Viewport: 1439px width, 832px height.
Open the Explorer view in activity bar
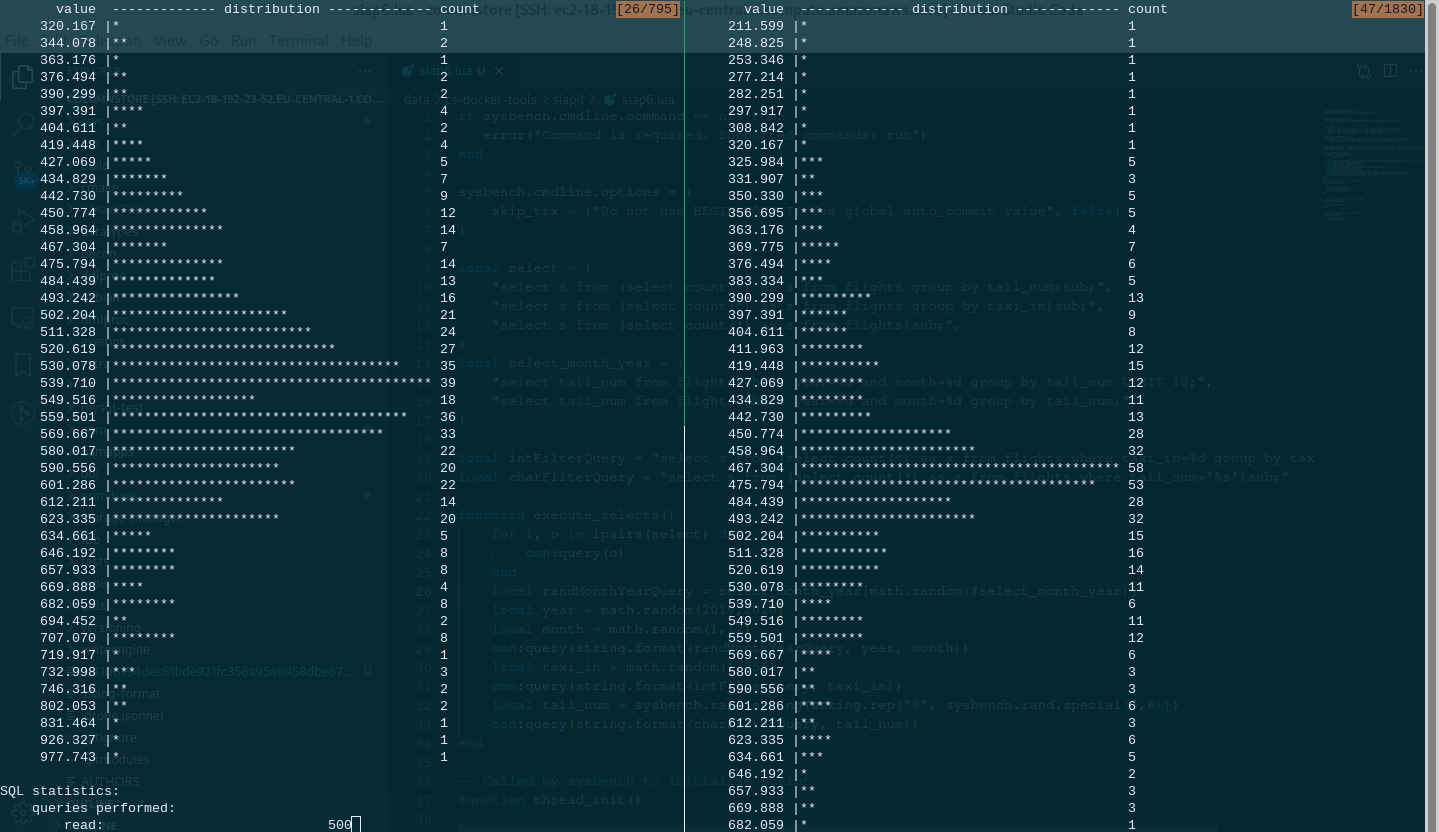coord(22,78)
